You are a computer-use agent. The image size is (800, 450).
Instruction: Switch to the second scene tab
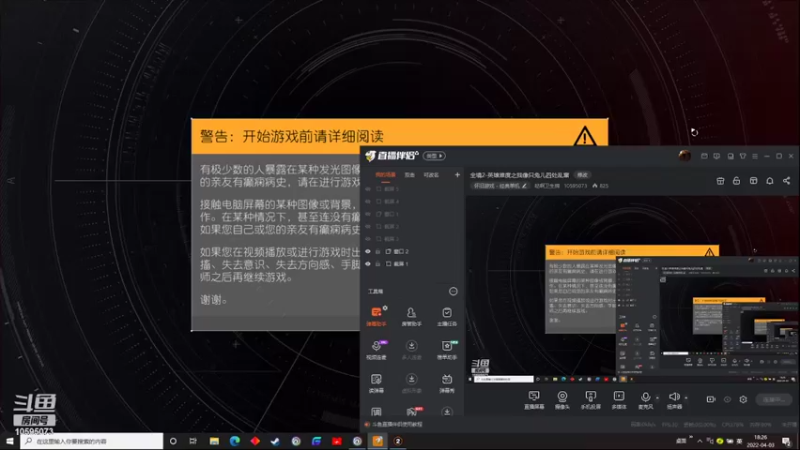(410, 175)
